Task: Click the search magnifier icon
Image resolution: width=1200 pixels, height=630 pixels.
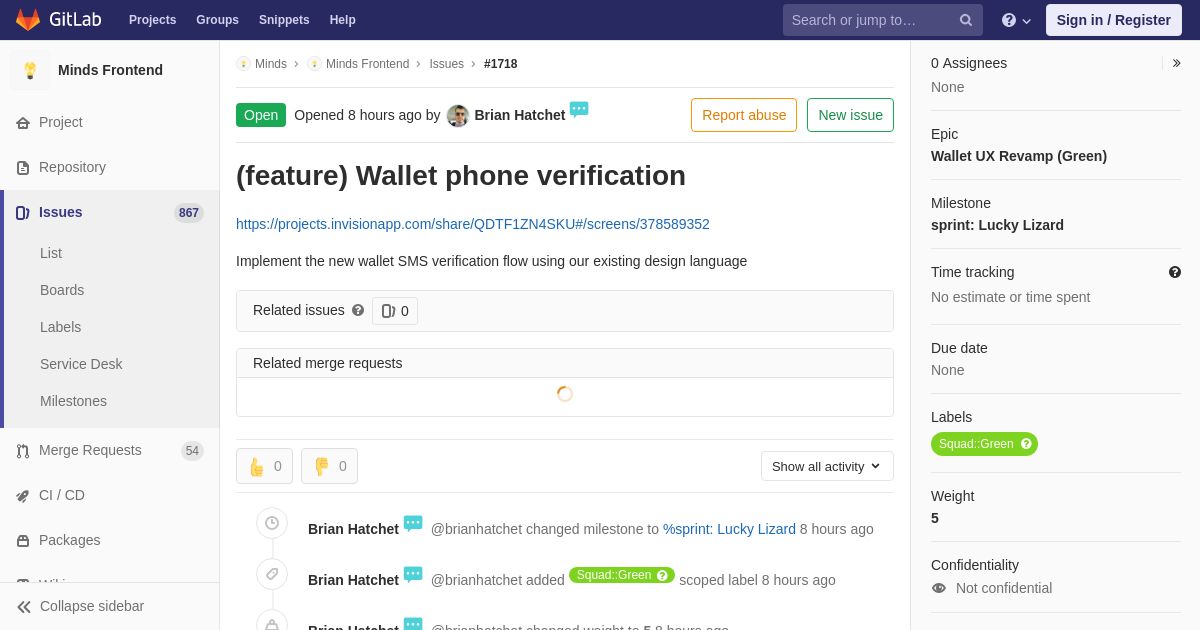Action: 966,20
